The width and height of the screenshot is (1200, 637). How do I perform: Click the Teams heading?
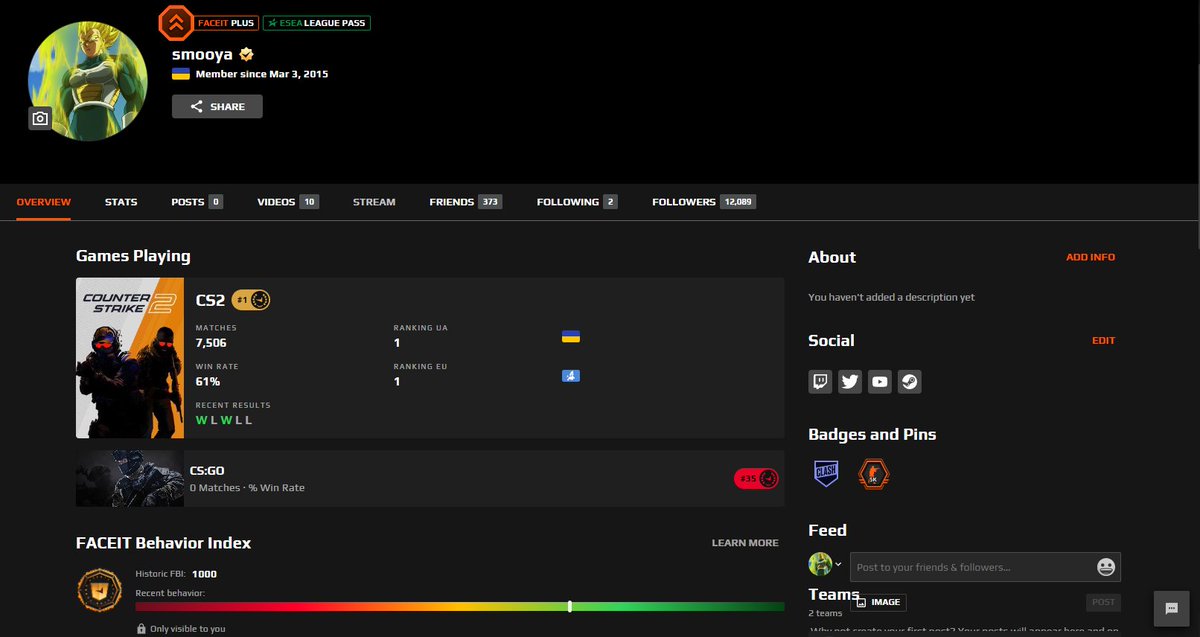(x=834, y=594)
